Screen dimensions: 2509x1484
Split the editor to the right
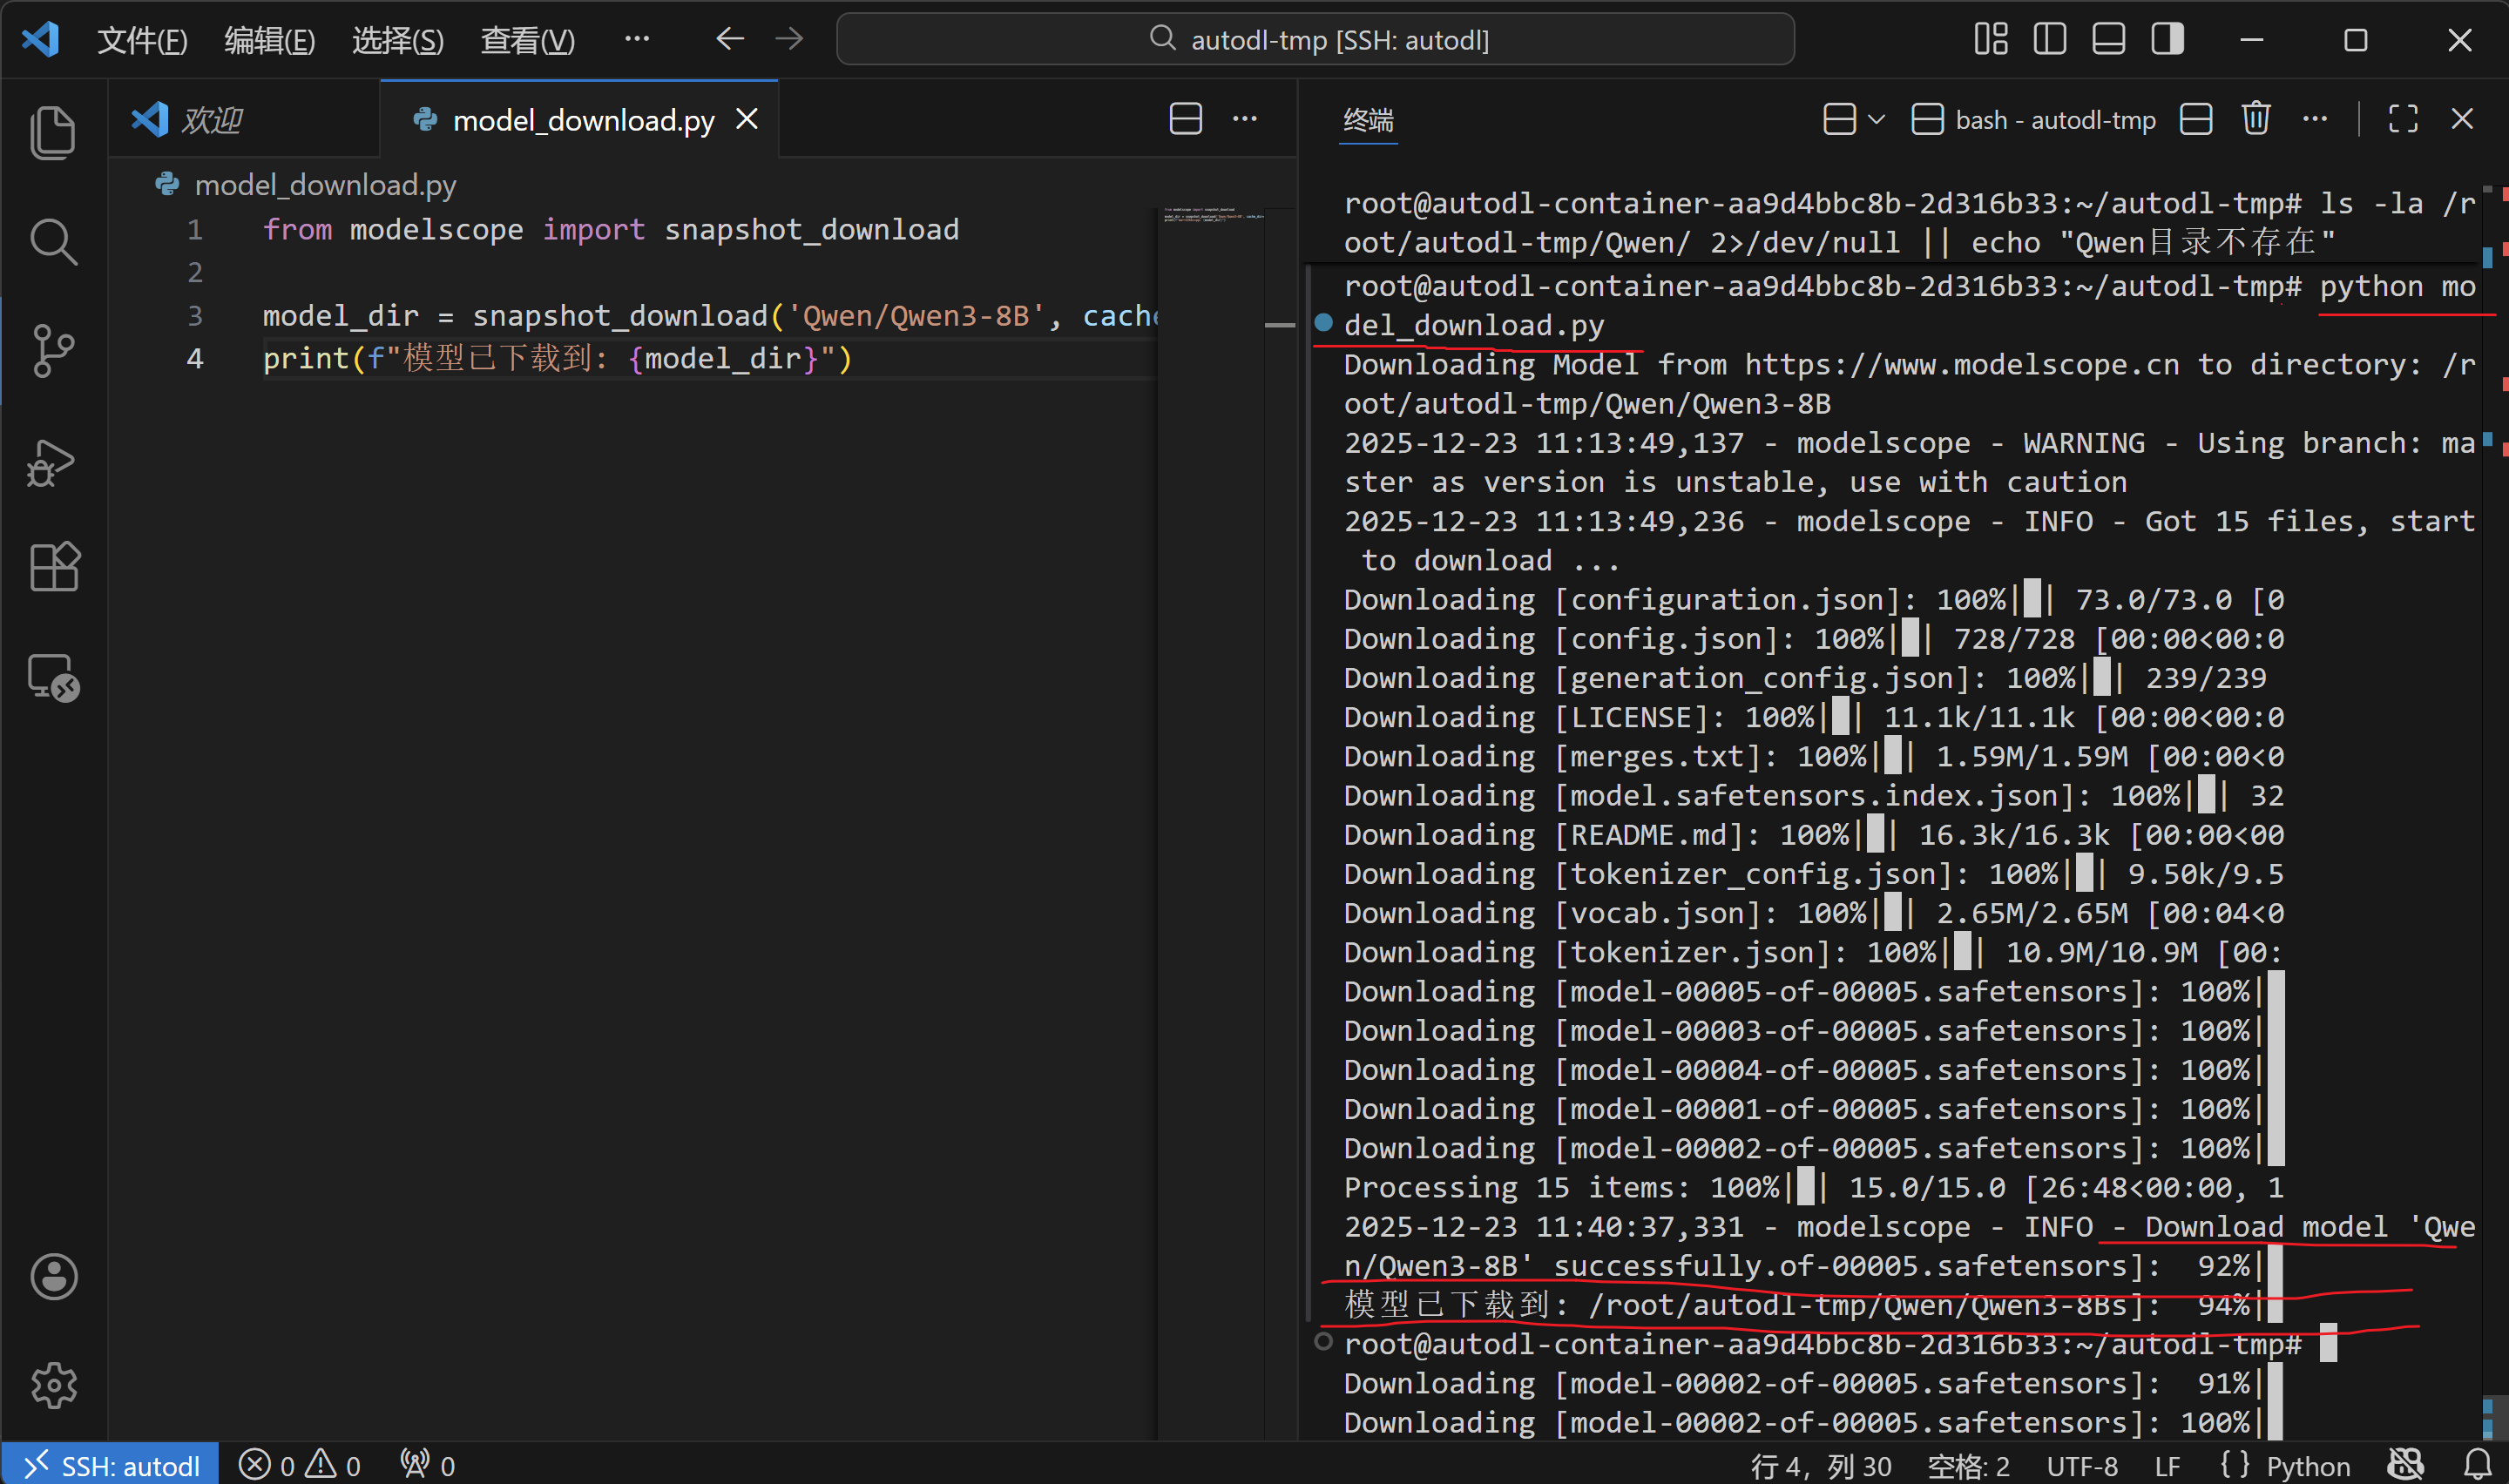click(1185, 120)
